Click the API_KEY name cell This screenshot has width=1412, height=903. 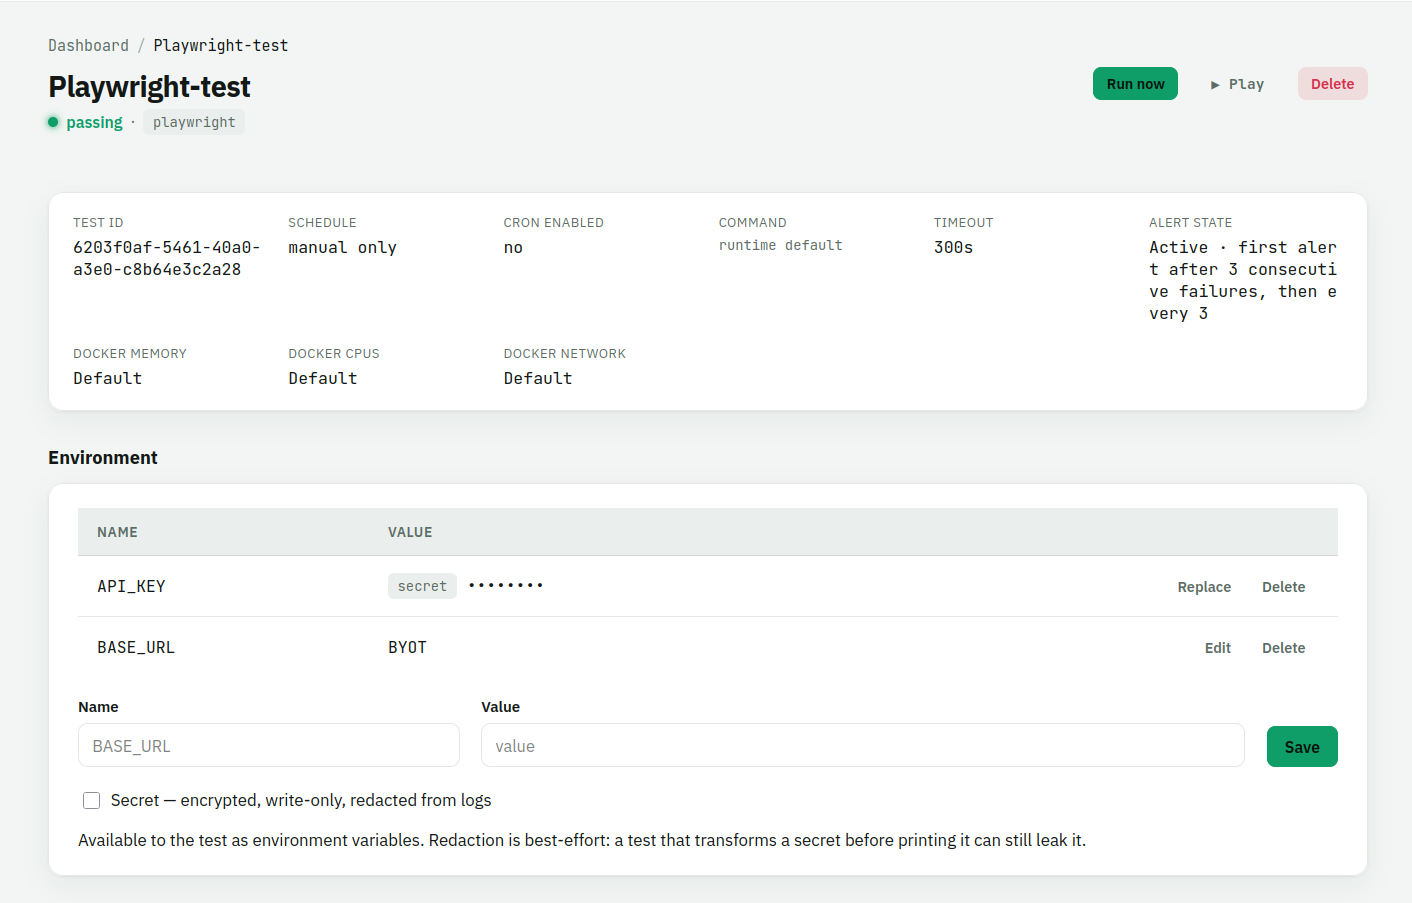[131, 586]
